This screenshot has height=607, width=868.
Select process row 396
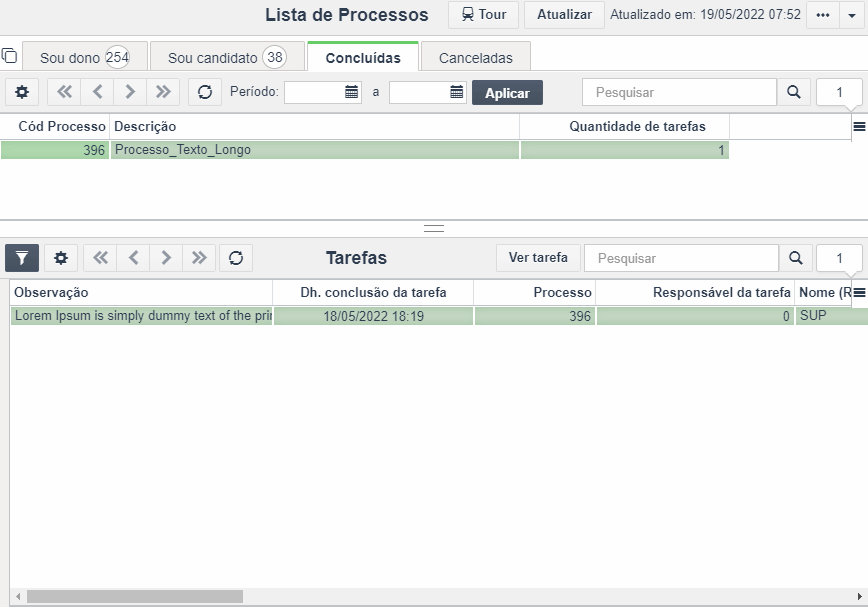tap(55, 150)
